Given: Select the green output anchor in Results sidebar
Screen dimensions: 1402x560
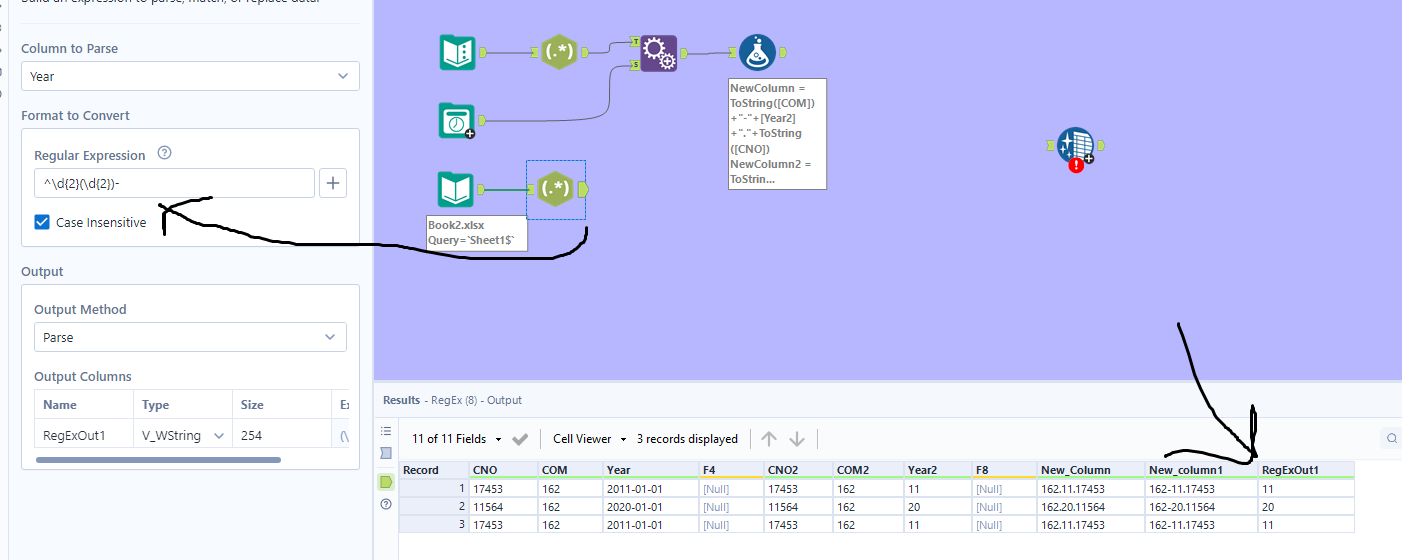Looking at the screenshot, I should 386,482.
